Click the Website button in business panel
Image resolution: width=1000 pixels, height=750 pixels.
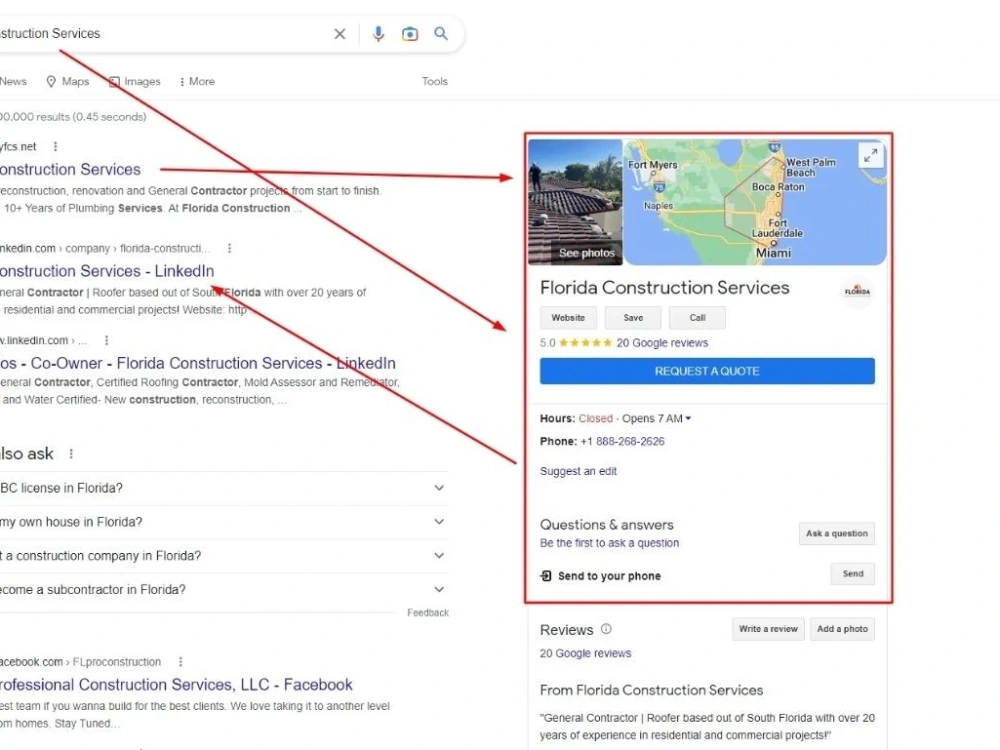point(568,318)
